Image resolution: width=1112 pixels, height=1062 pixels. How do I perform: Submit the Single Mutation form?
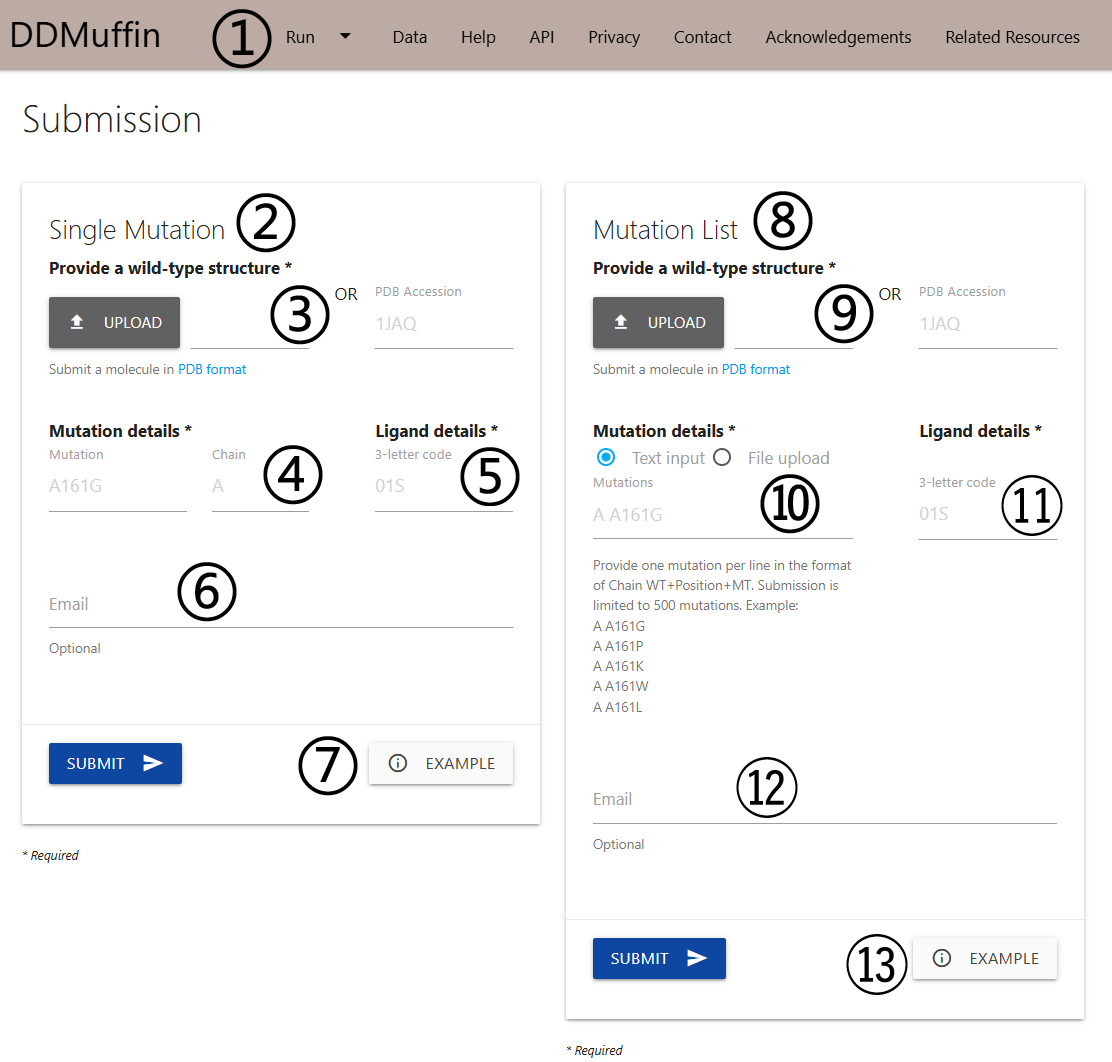[115, 763]
